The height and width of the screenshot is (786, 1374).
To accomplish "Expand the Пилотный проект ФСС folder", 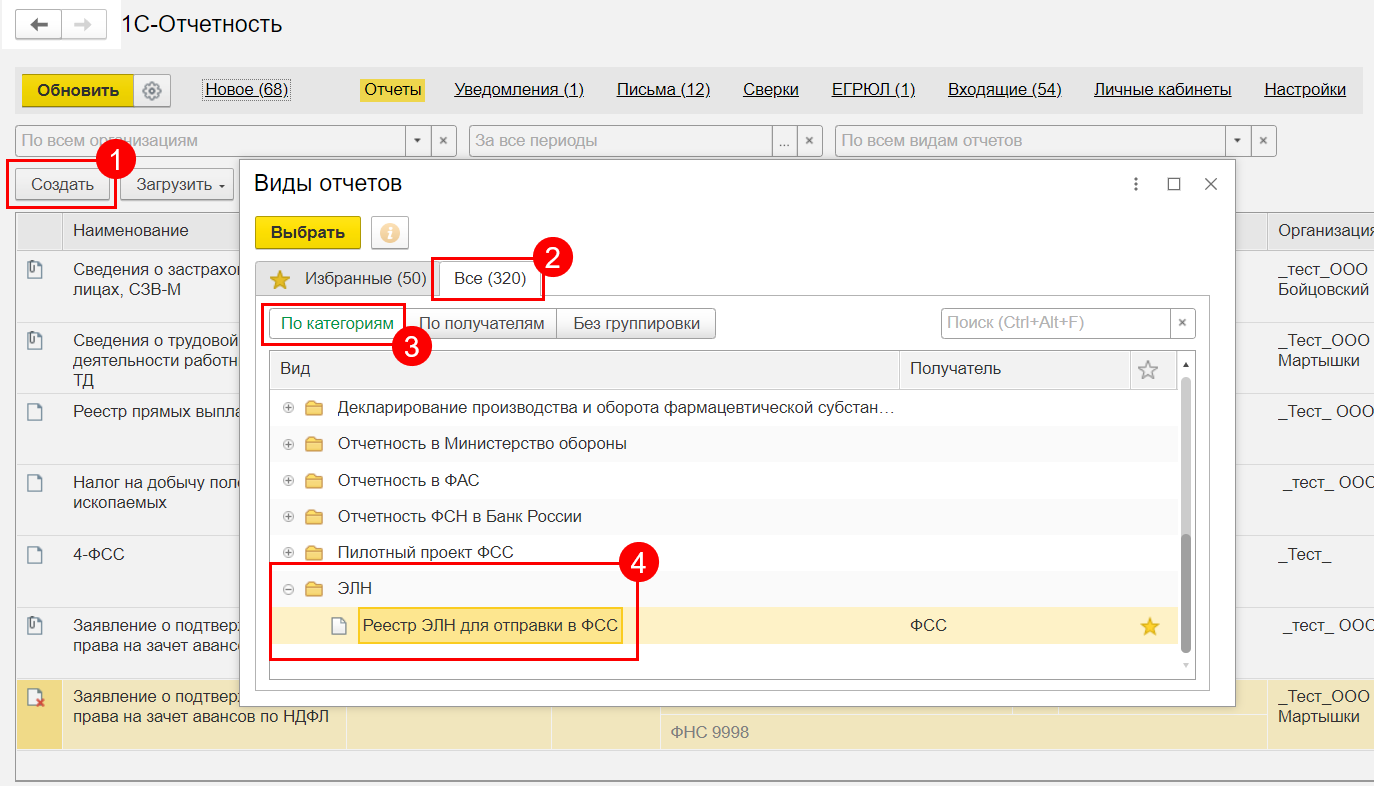I will tap(289, 553).
